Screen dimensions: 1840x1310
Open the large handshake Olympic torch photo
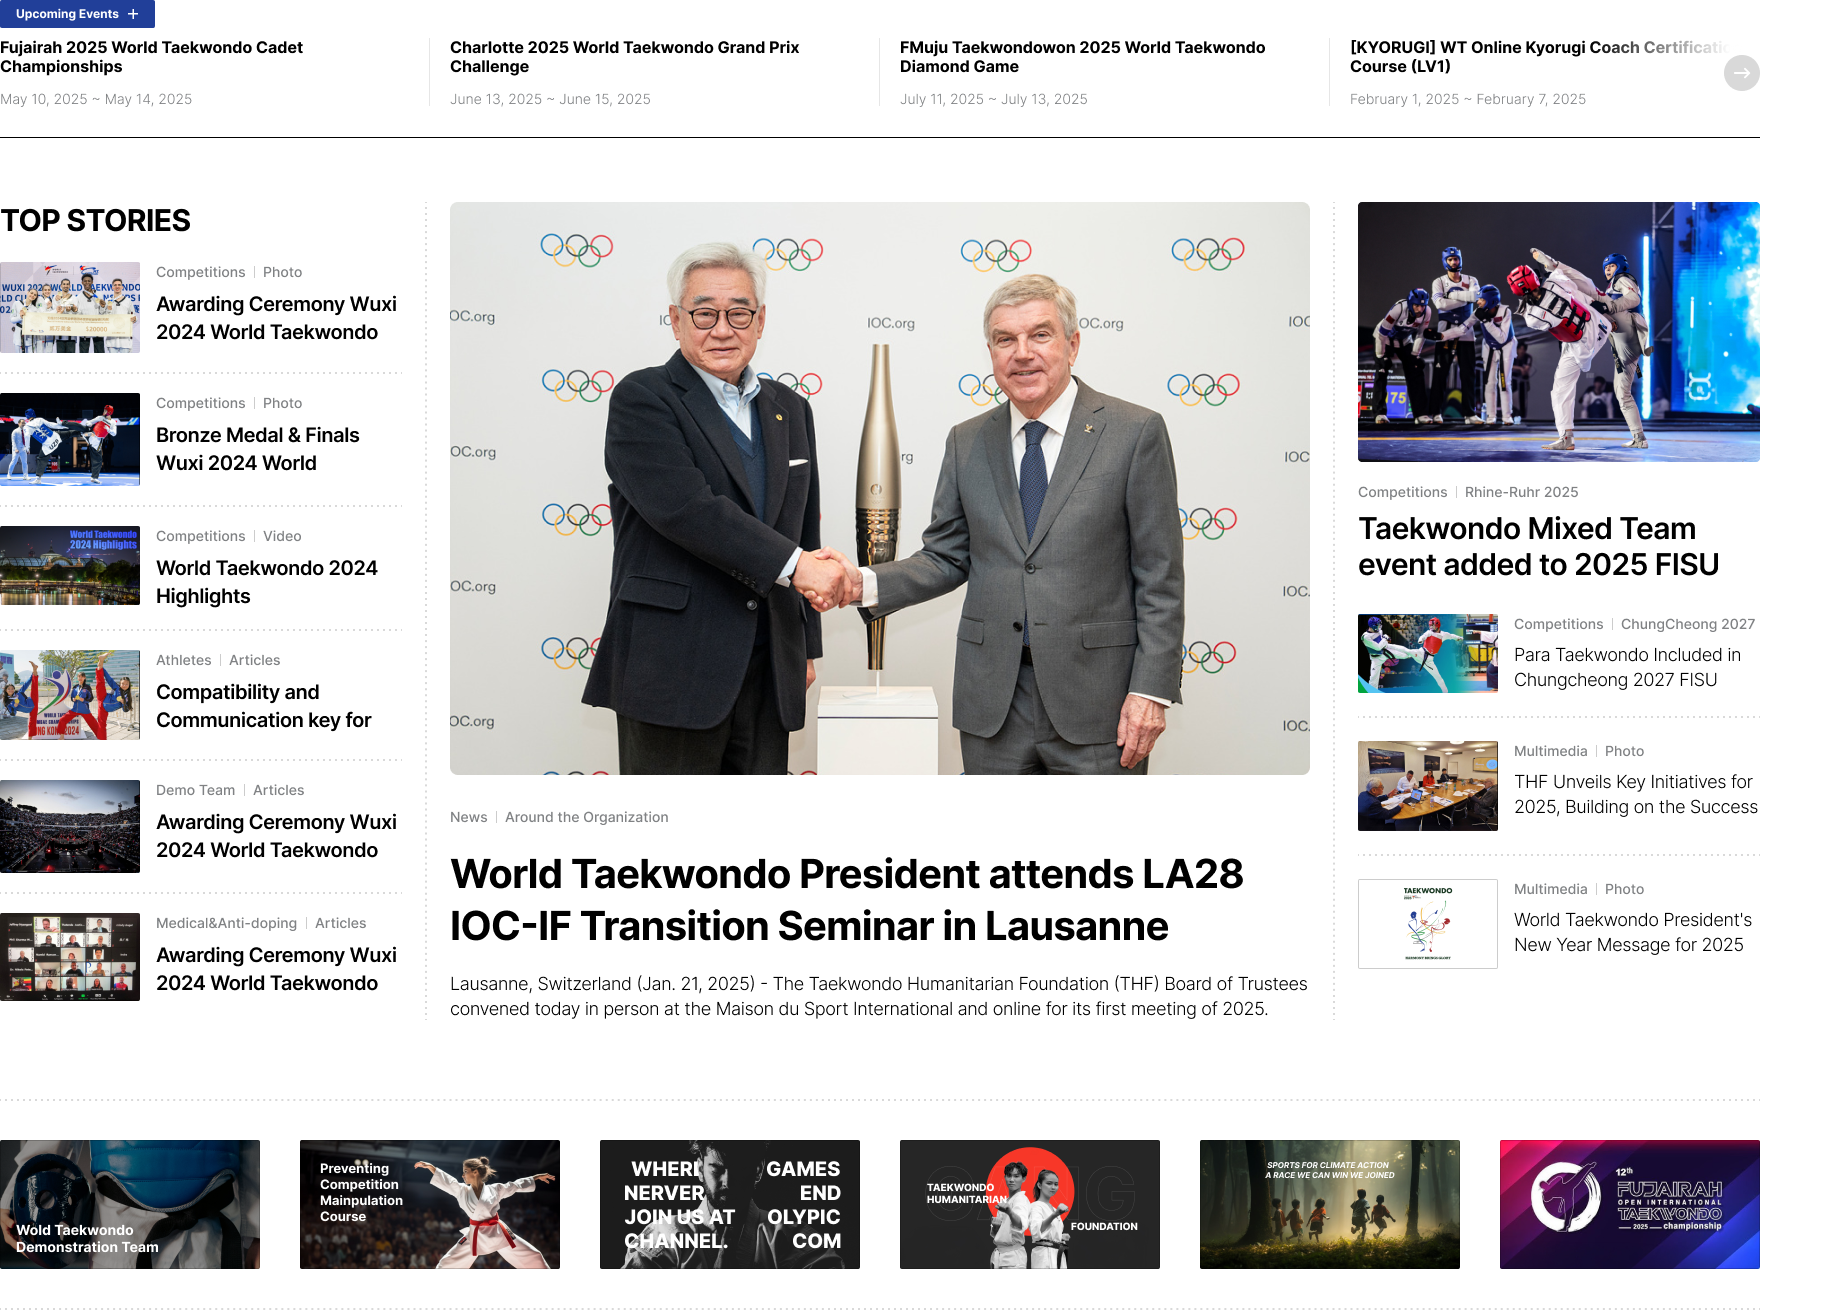pyautogui.click(x=879, y=488)
